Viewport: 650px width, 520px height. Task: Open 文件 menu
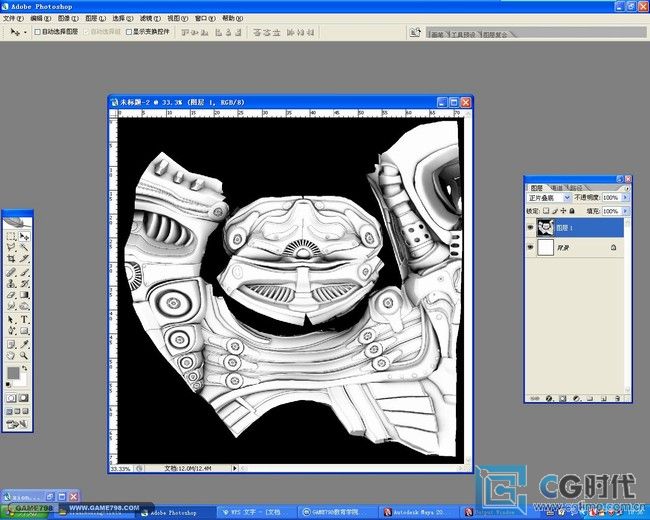tap(13, 18)
